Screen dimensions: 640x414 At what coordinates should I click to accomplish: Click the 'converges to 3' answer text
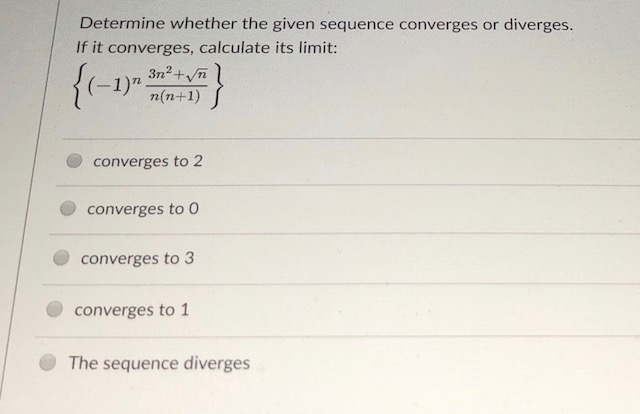point(138,258)
